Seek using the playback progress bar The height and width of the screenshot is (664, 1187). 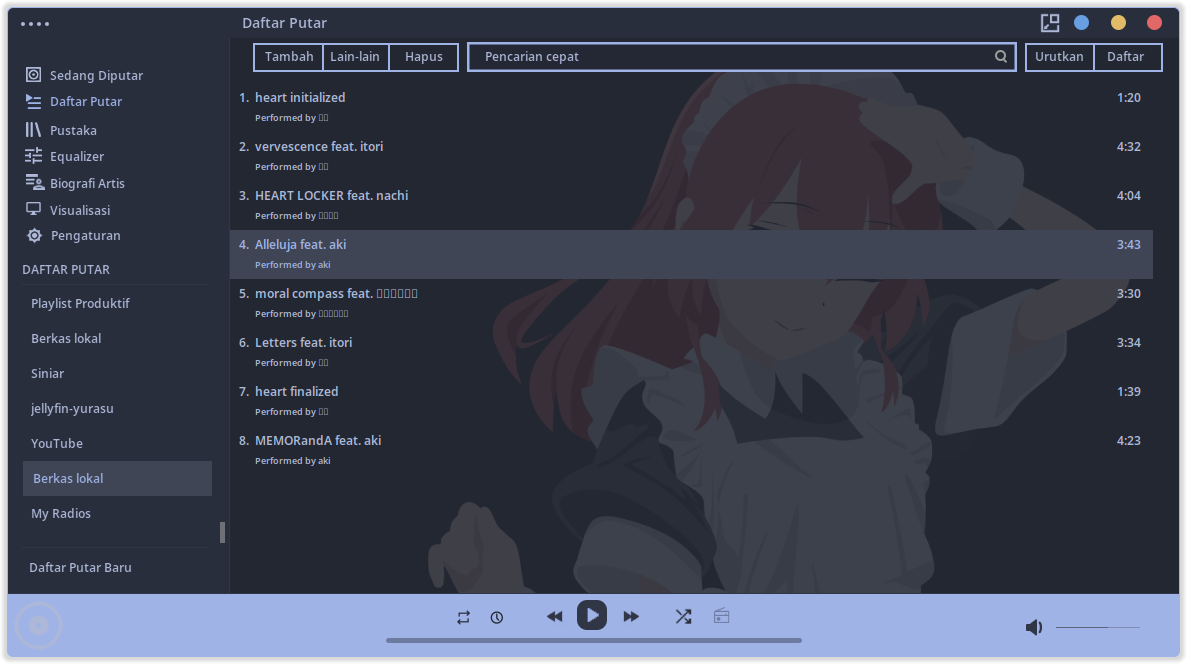594,641
